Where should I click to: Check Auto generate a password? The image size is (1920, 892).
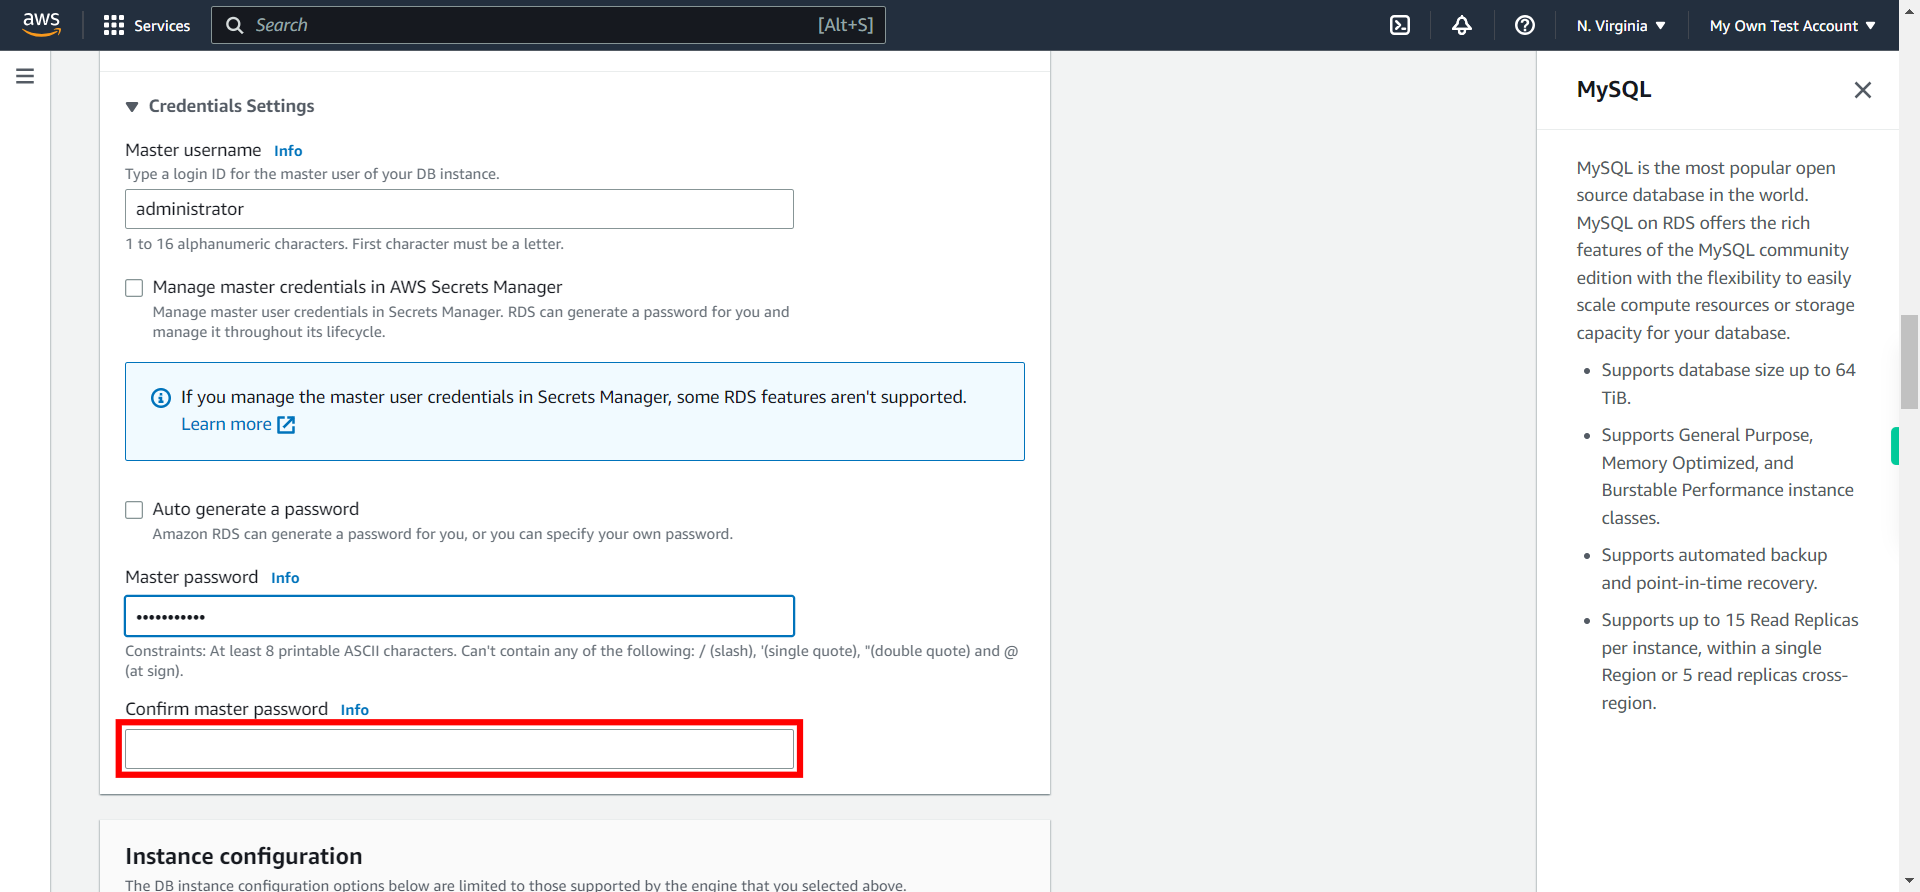point(134,510)
